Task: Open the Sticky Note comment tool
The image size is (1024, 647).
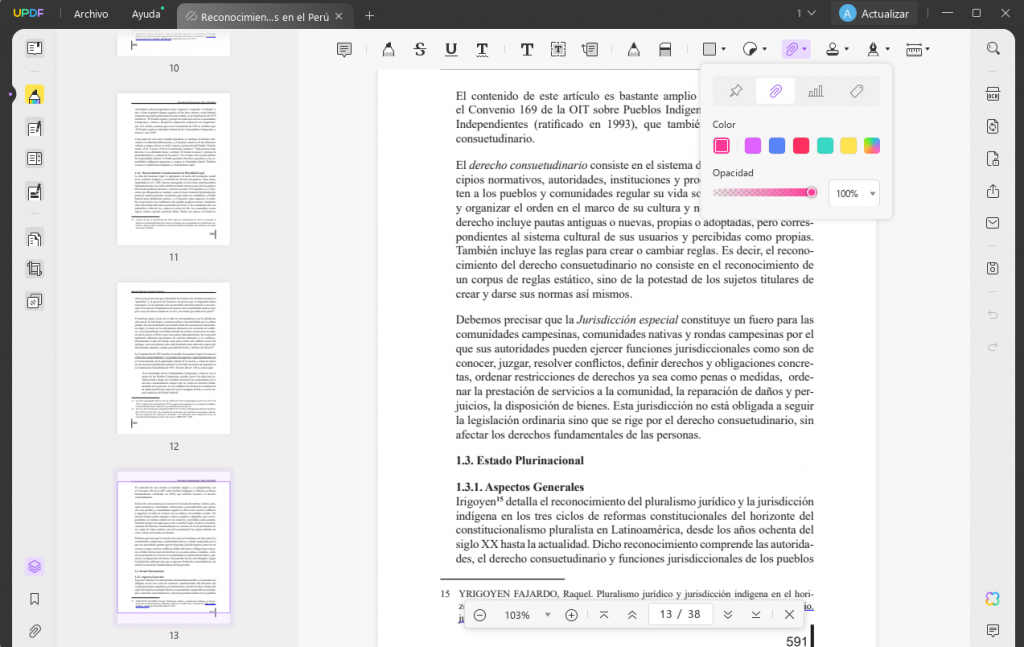Action: point(344,48)
